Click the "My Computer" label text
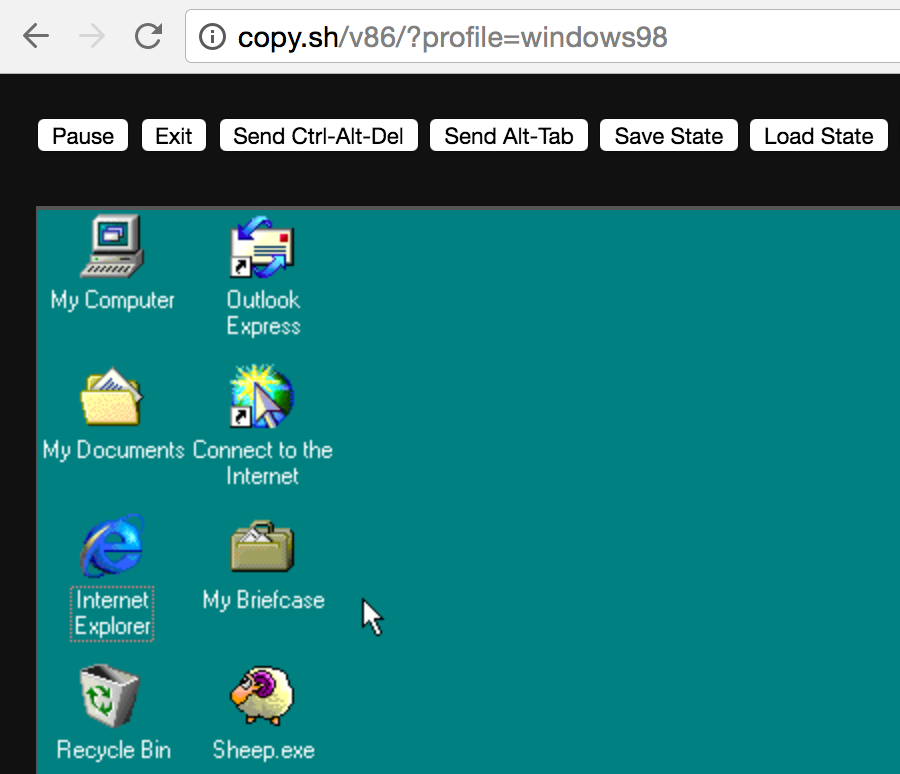 (112, 300)
